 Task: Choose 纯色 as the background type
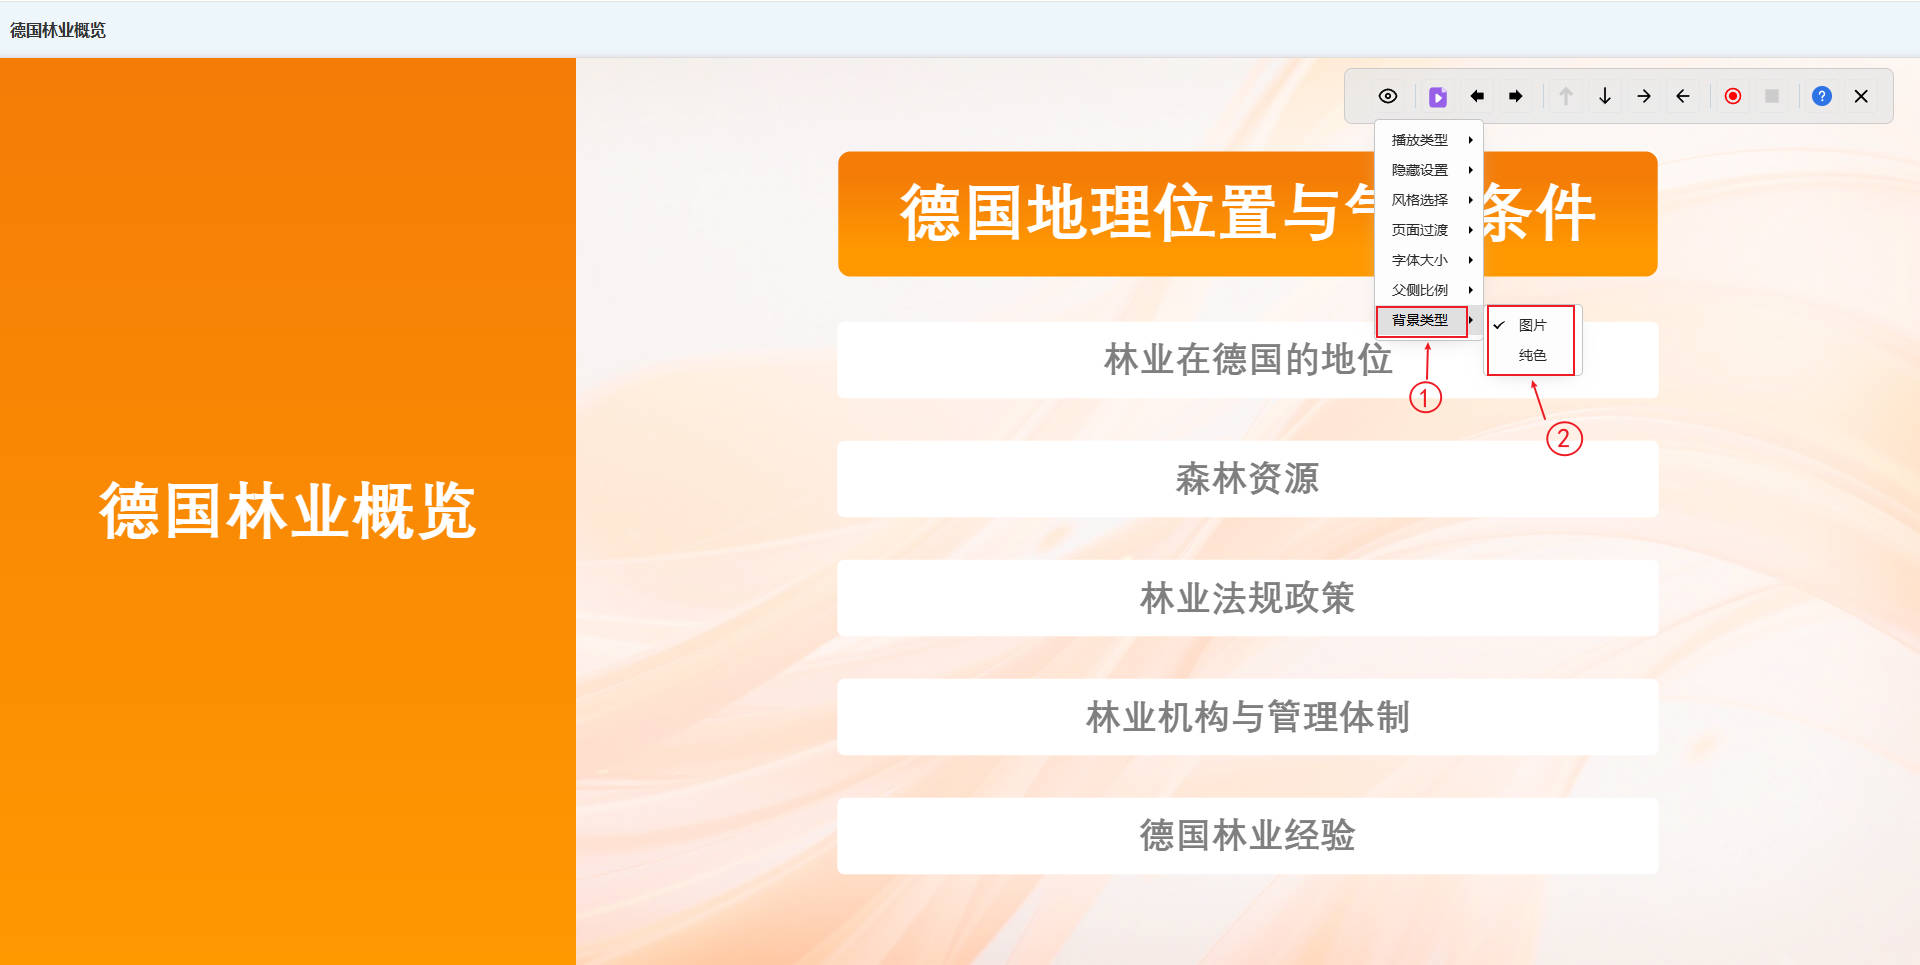(1531, 355)
